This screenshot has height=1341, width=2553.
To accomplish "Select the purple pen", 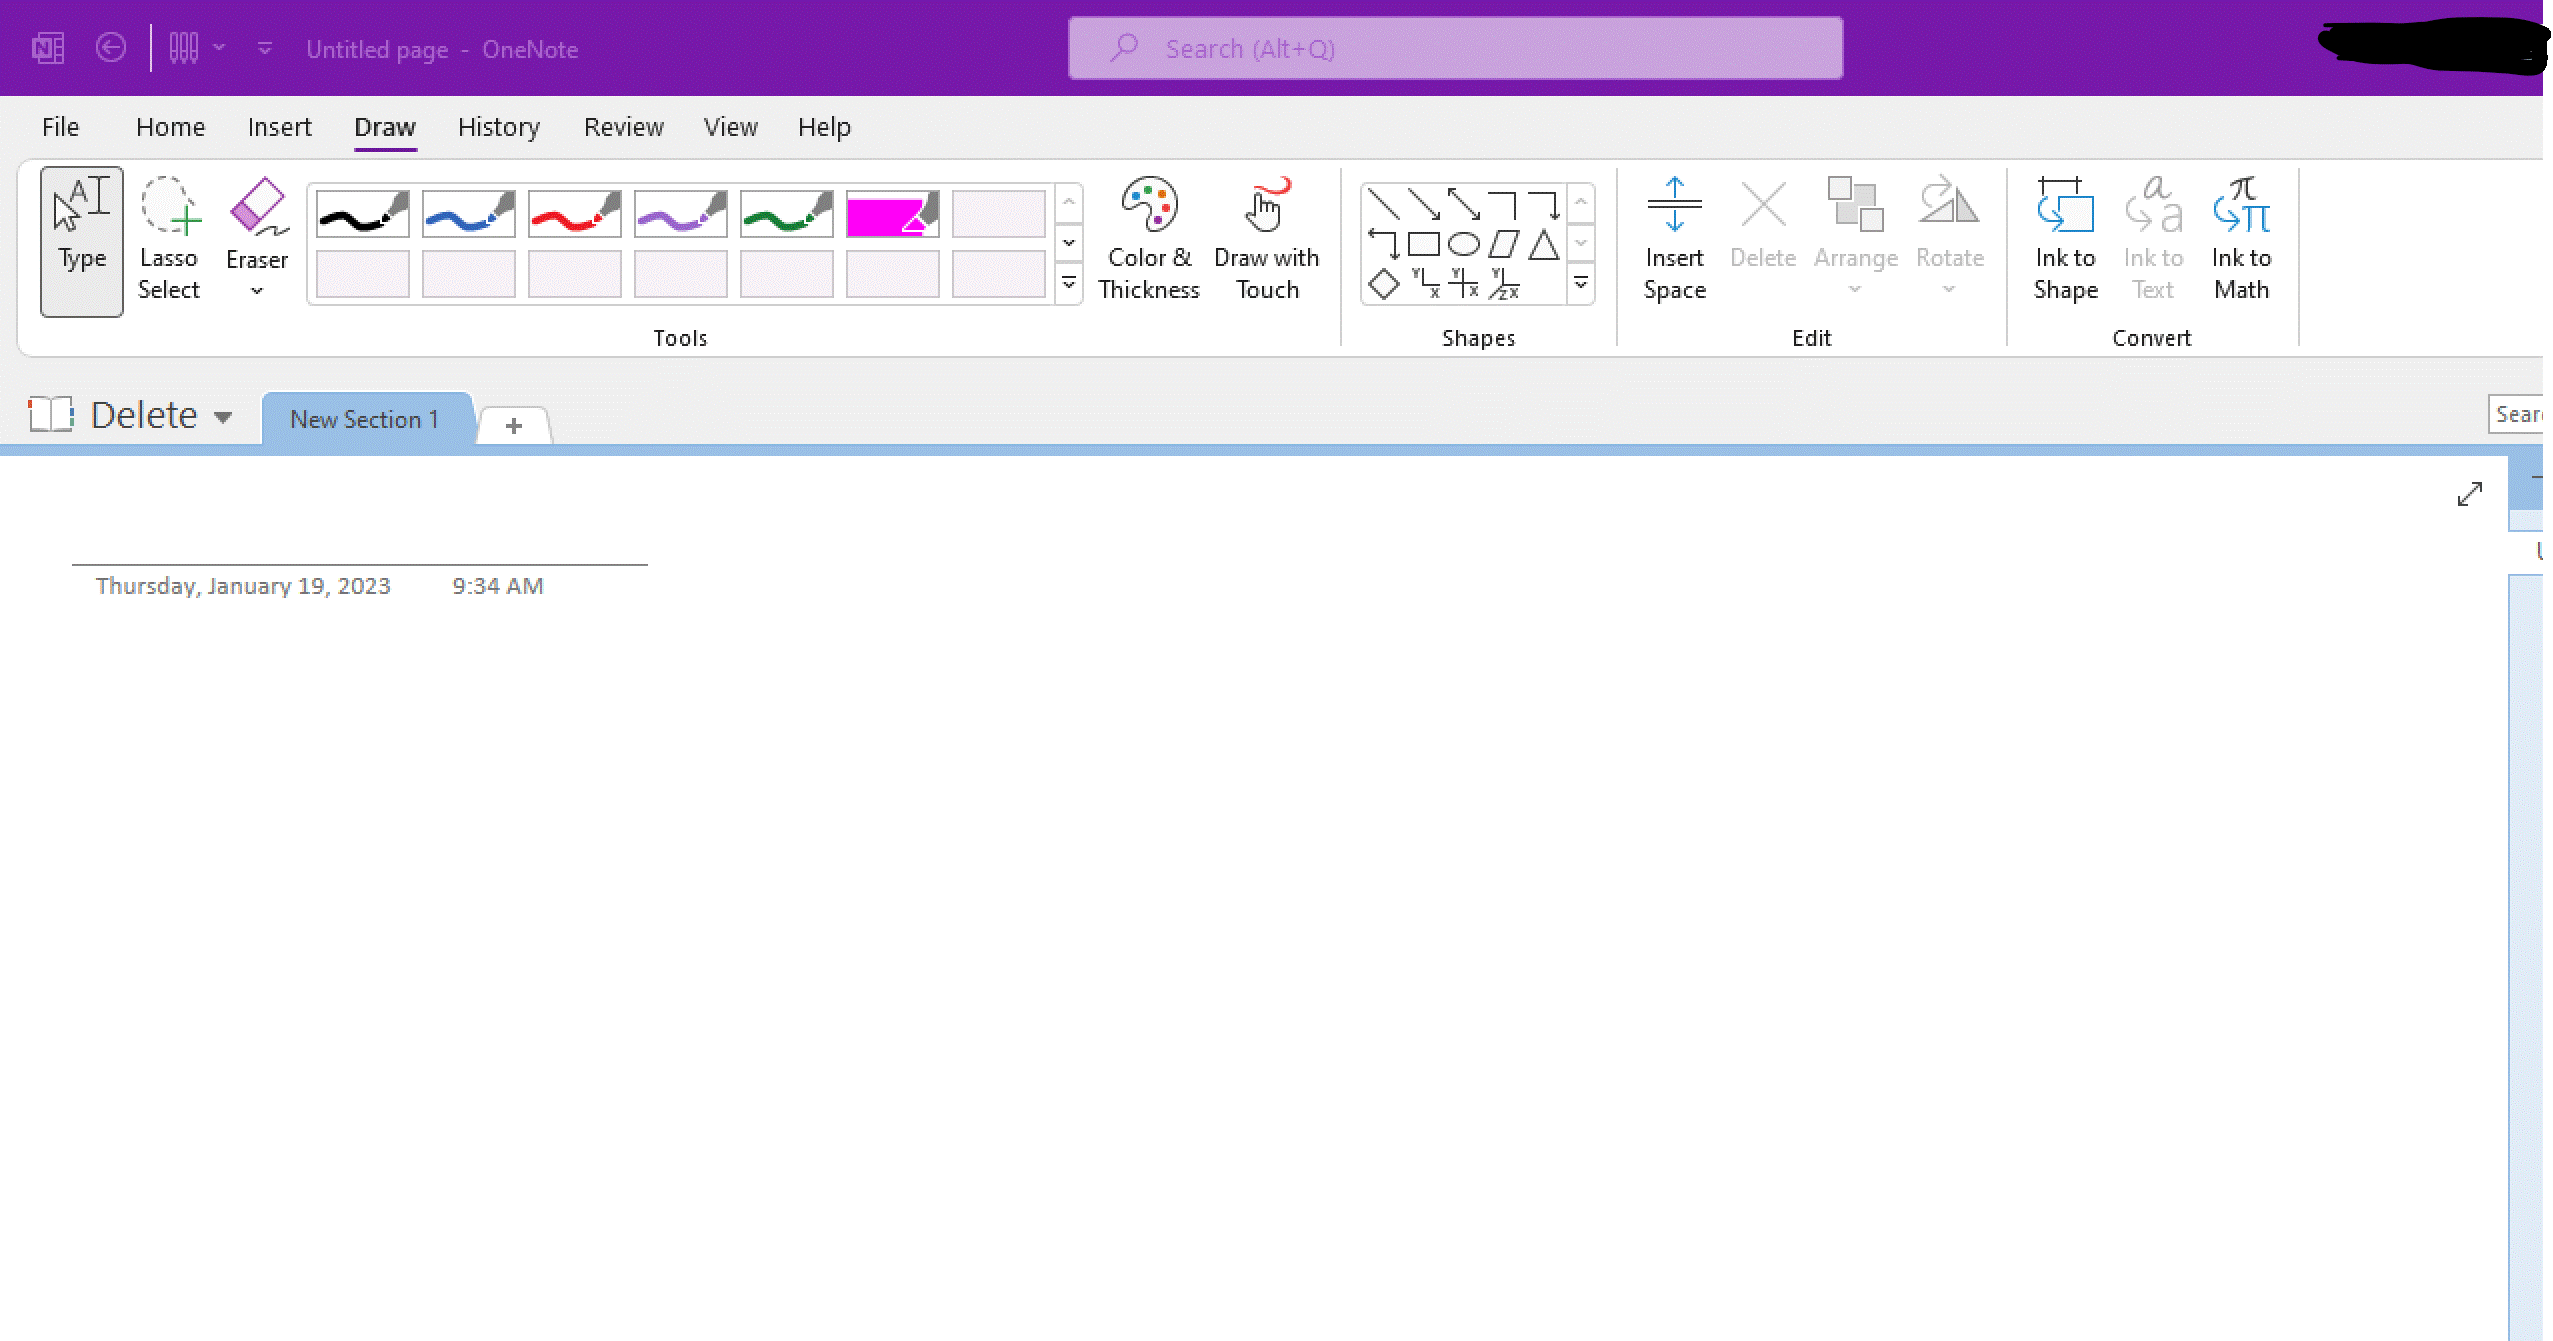I will click(681, 214).
